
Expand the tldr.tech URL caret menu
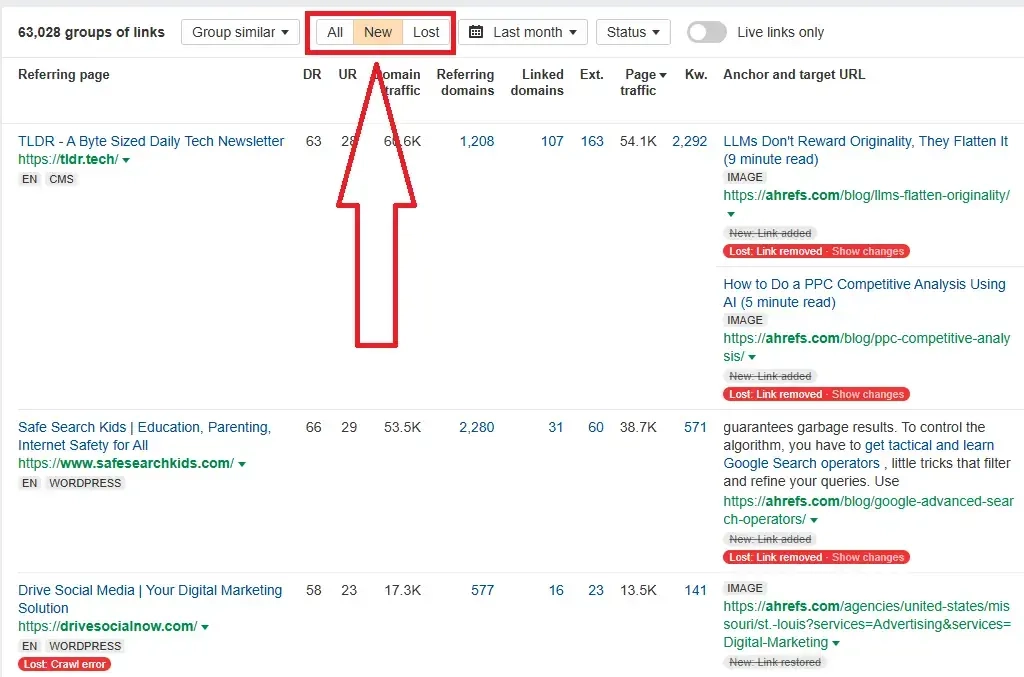(126, 160)
